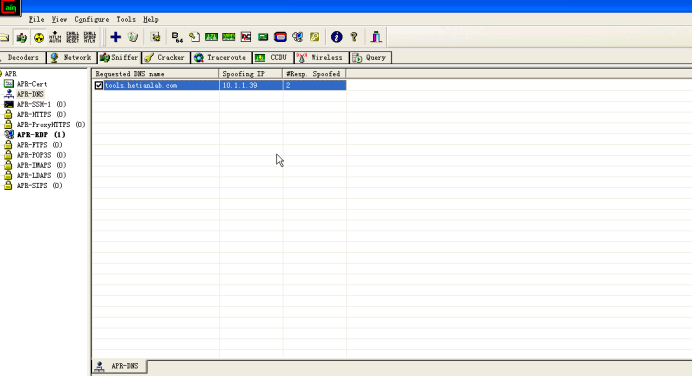Open the Help menu
Screen dimensions: 692x376
[x=151, y=19]
